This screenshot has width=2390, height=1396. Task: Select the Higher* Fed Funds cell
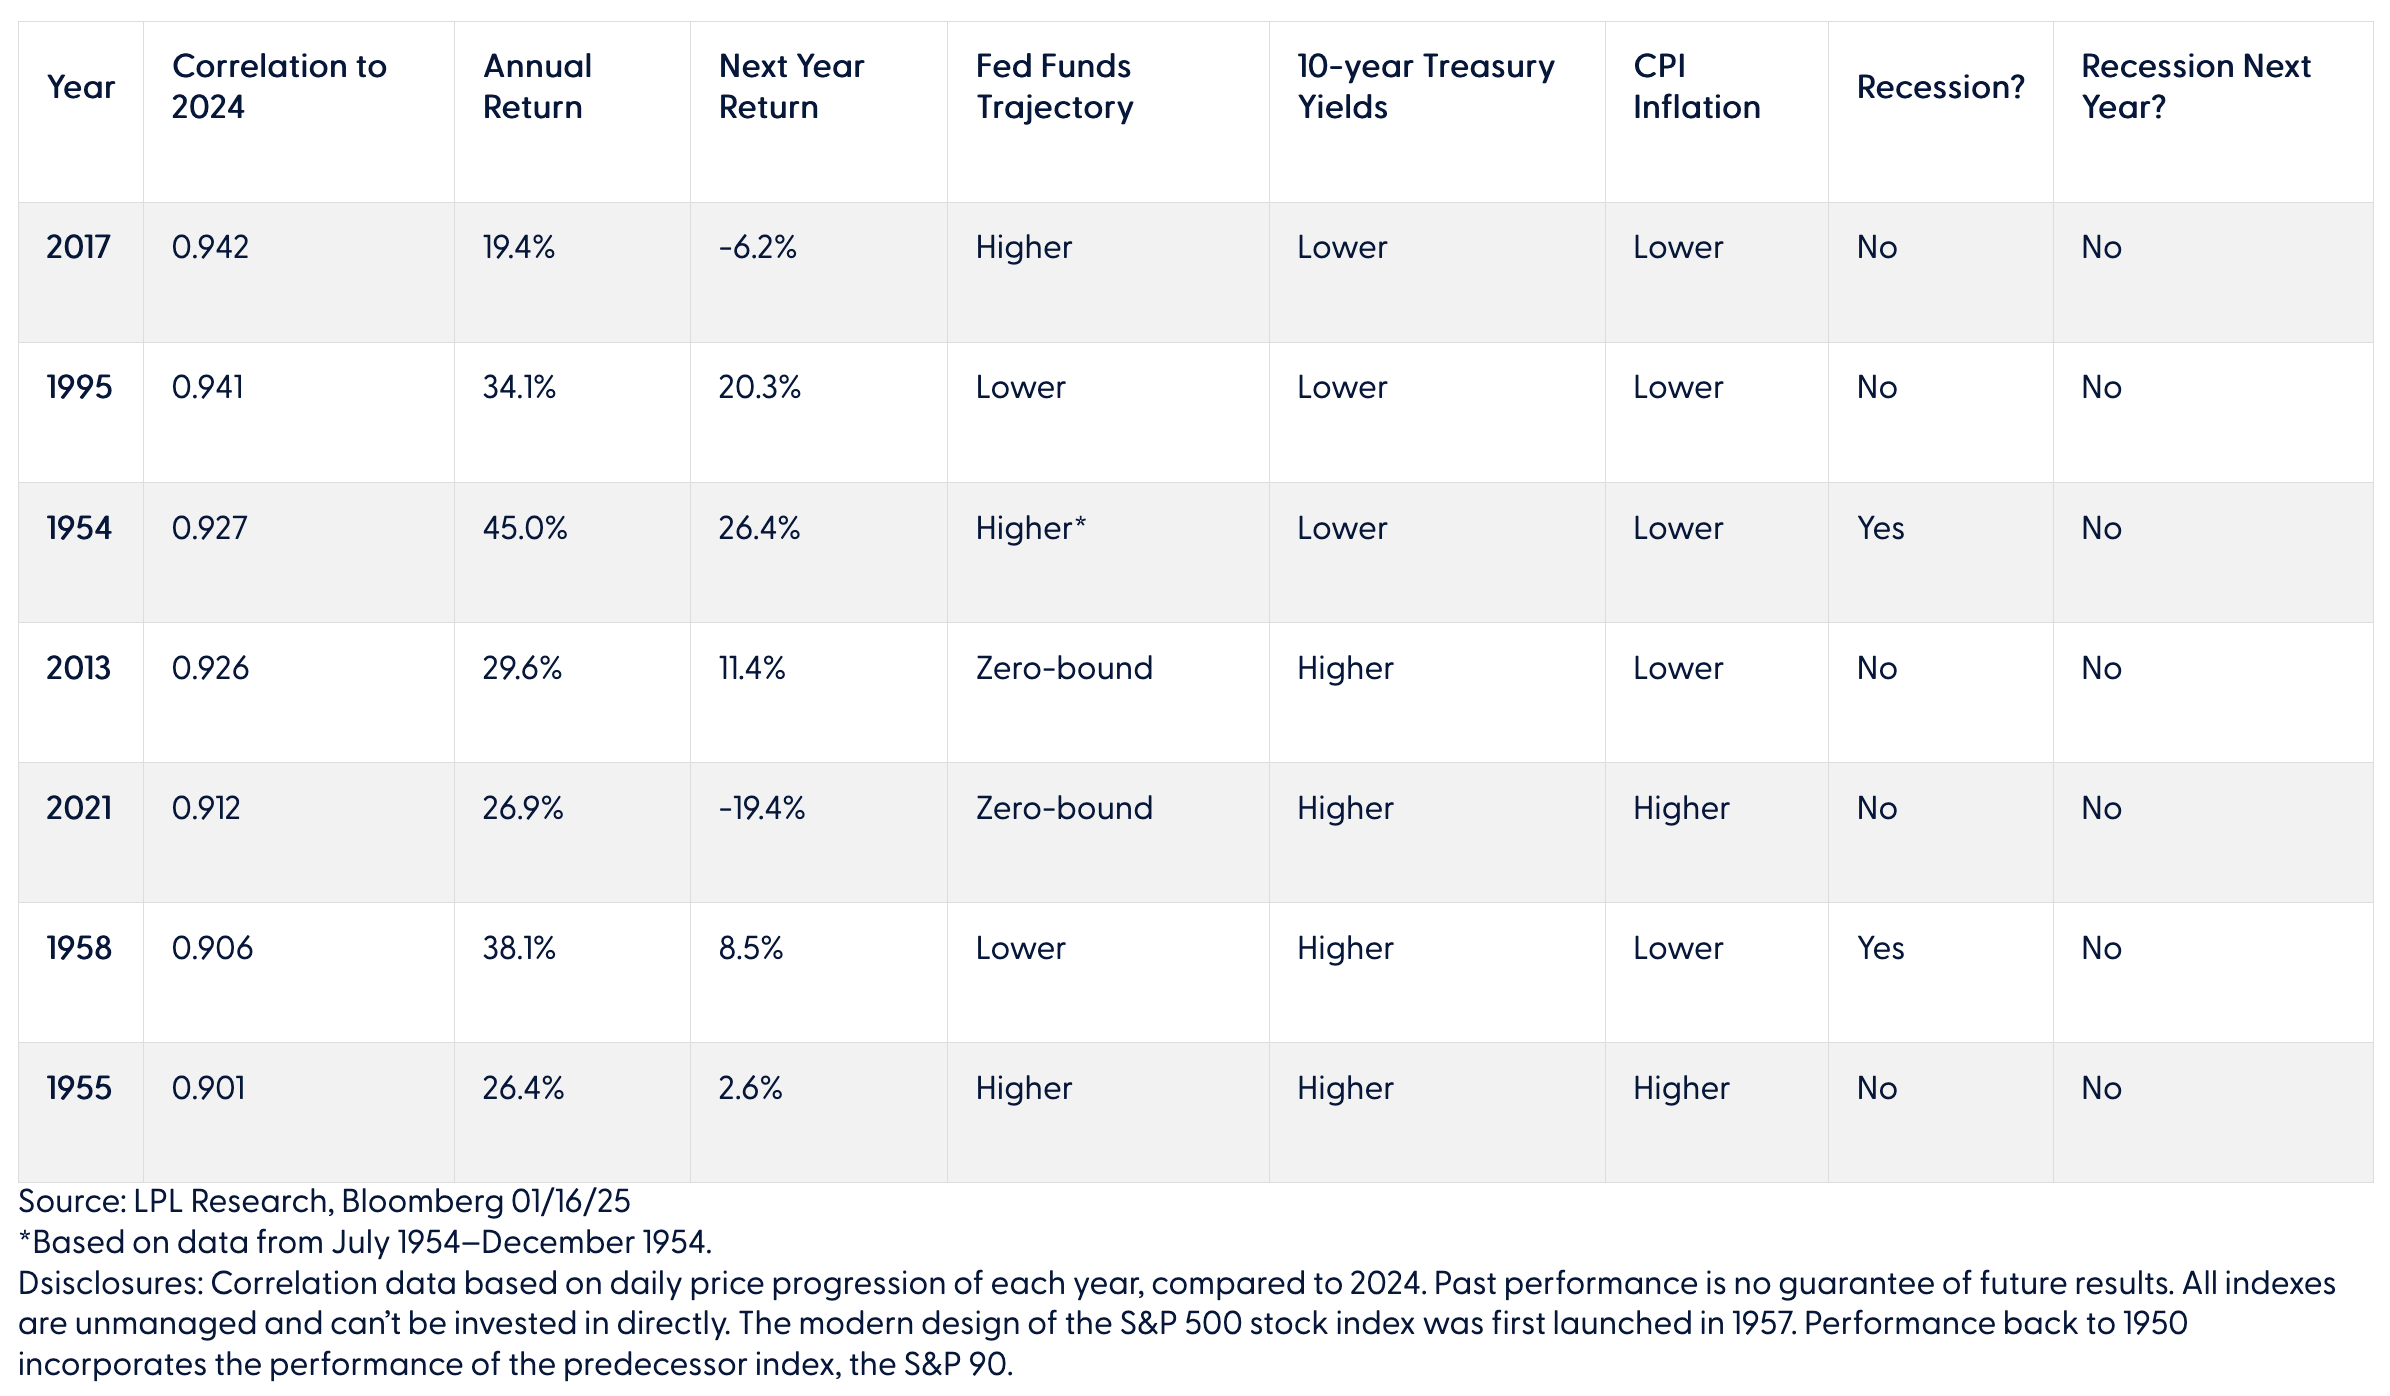coord(1030,528)
